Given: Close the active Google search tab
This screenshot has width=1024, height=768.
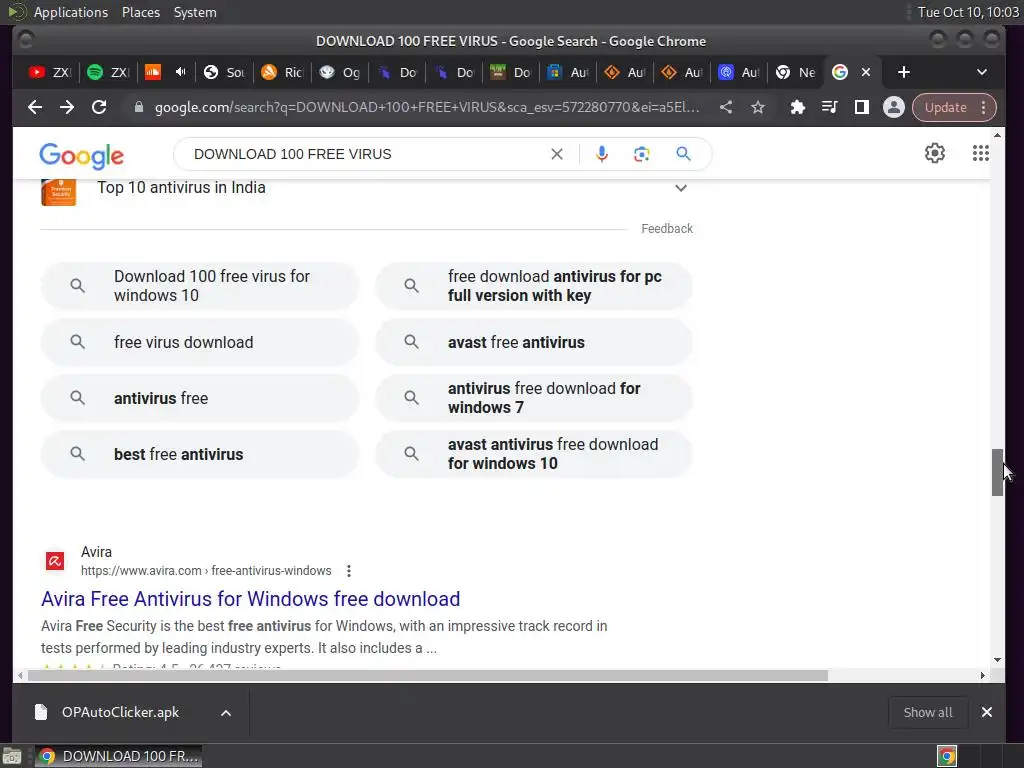Looking at the screenshot, I should point(866,72).
